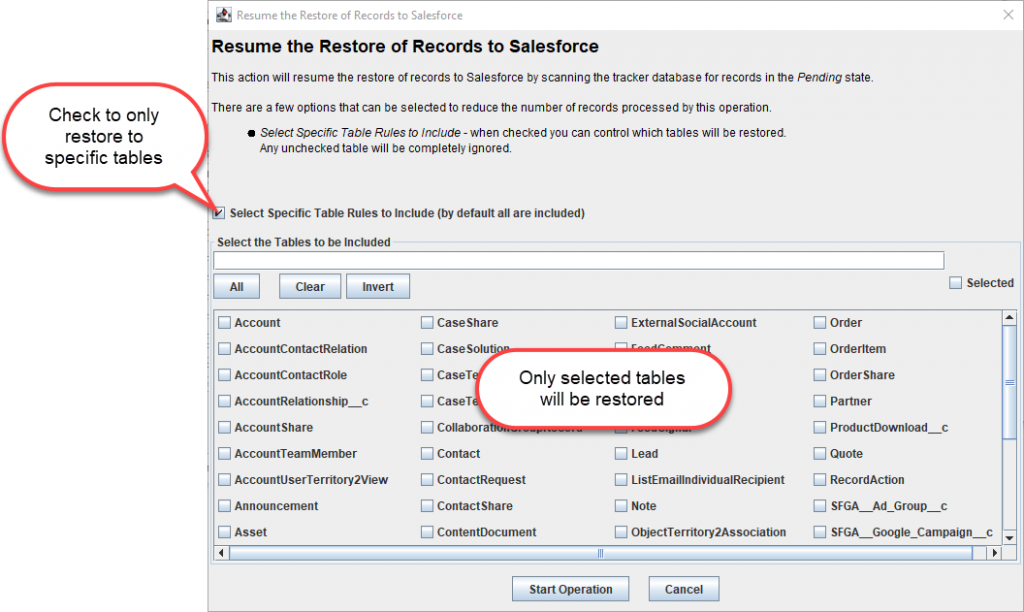Check the OrderShare checkbox

pyautogui.click(x=820, y=375)
